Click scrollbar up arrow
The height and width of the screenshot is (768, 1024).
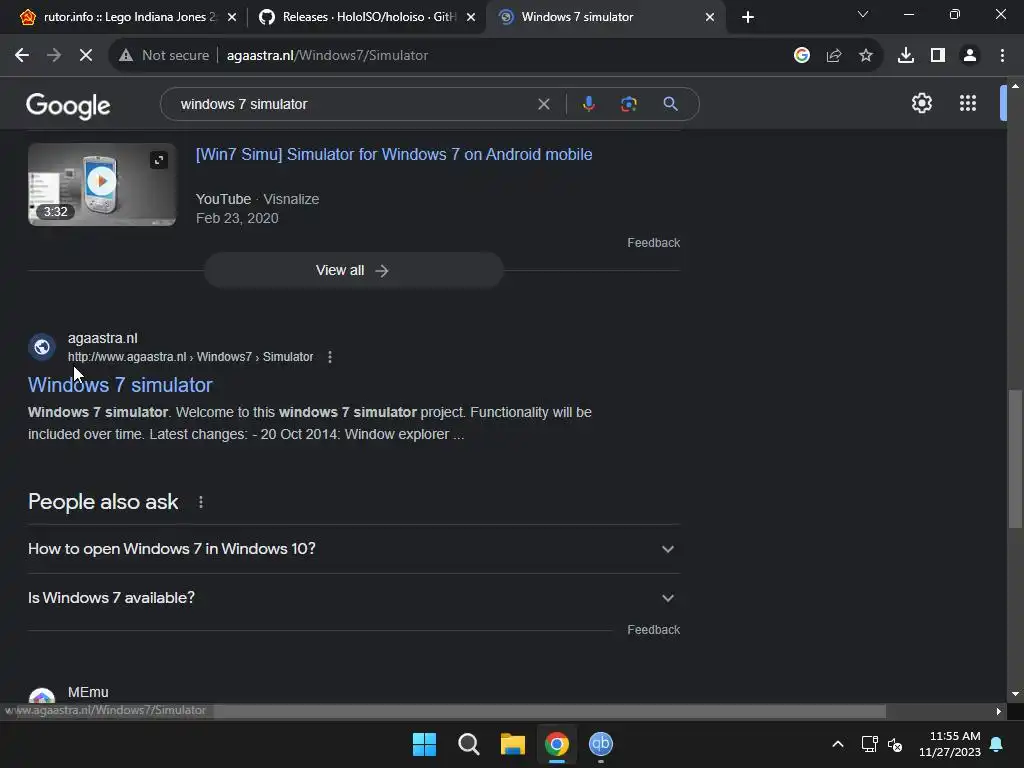[1015, 86]
